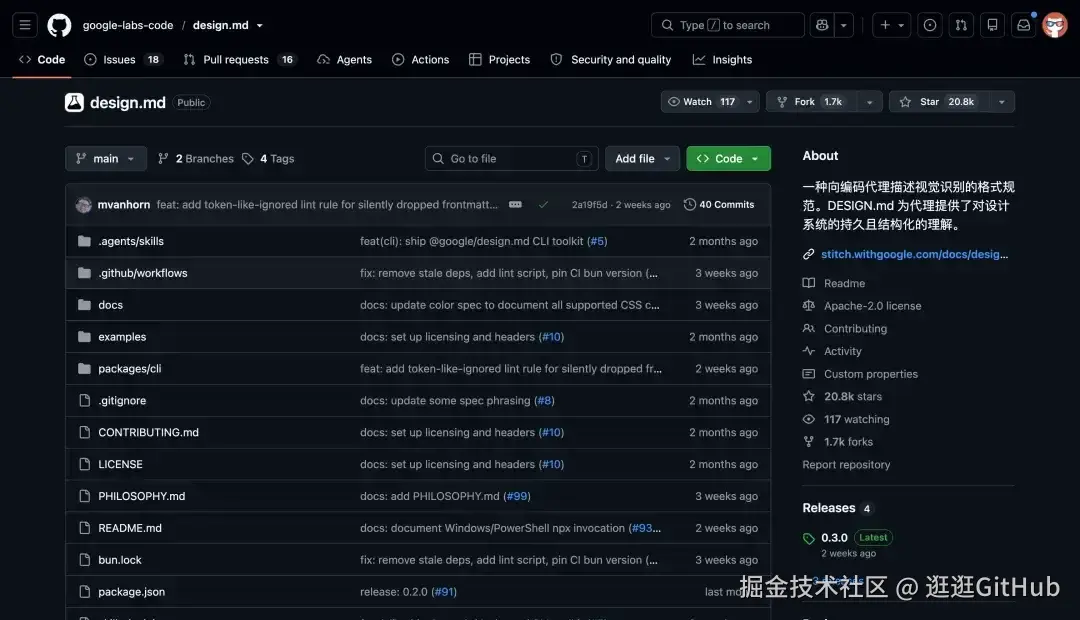The width and height of the screenshot is (1080, 620).
Task: Open Apache-2.0 license link
Action: pyautogui.click(x=872, y=306)
